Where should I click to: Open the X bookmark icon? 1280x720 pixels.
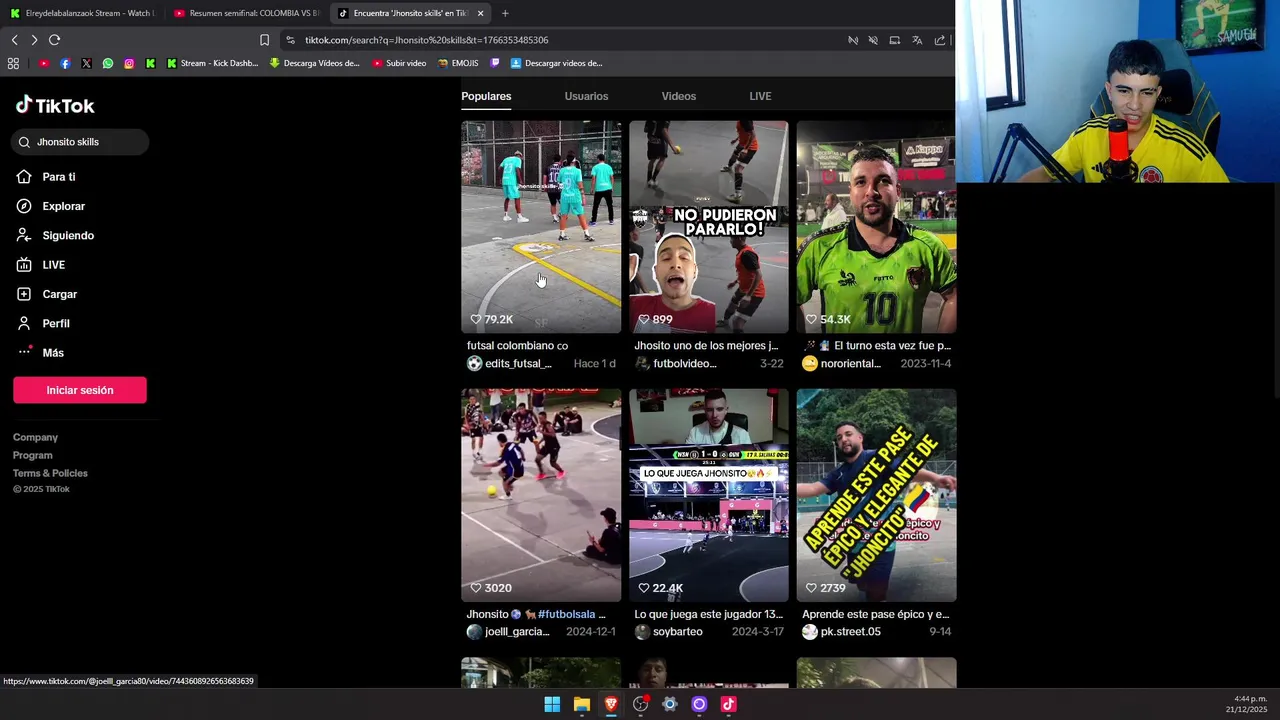[86, 63]
